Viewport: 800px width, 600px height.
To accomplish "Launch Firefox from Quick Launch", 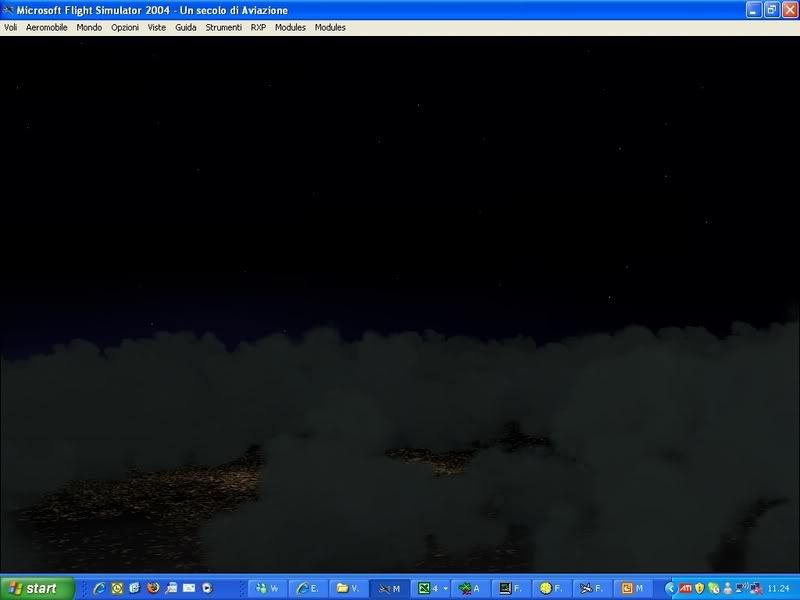I will point(153,588).
